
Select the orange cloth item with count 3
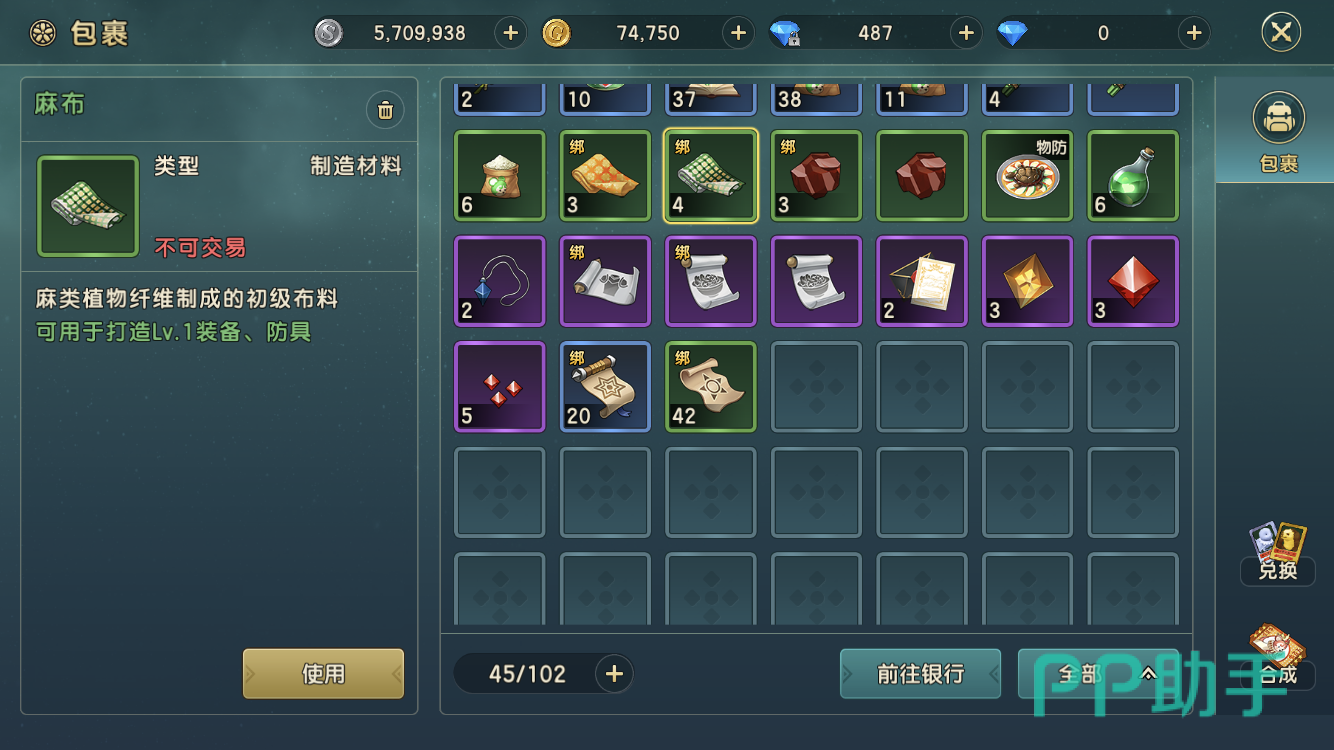605,176
